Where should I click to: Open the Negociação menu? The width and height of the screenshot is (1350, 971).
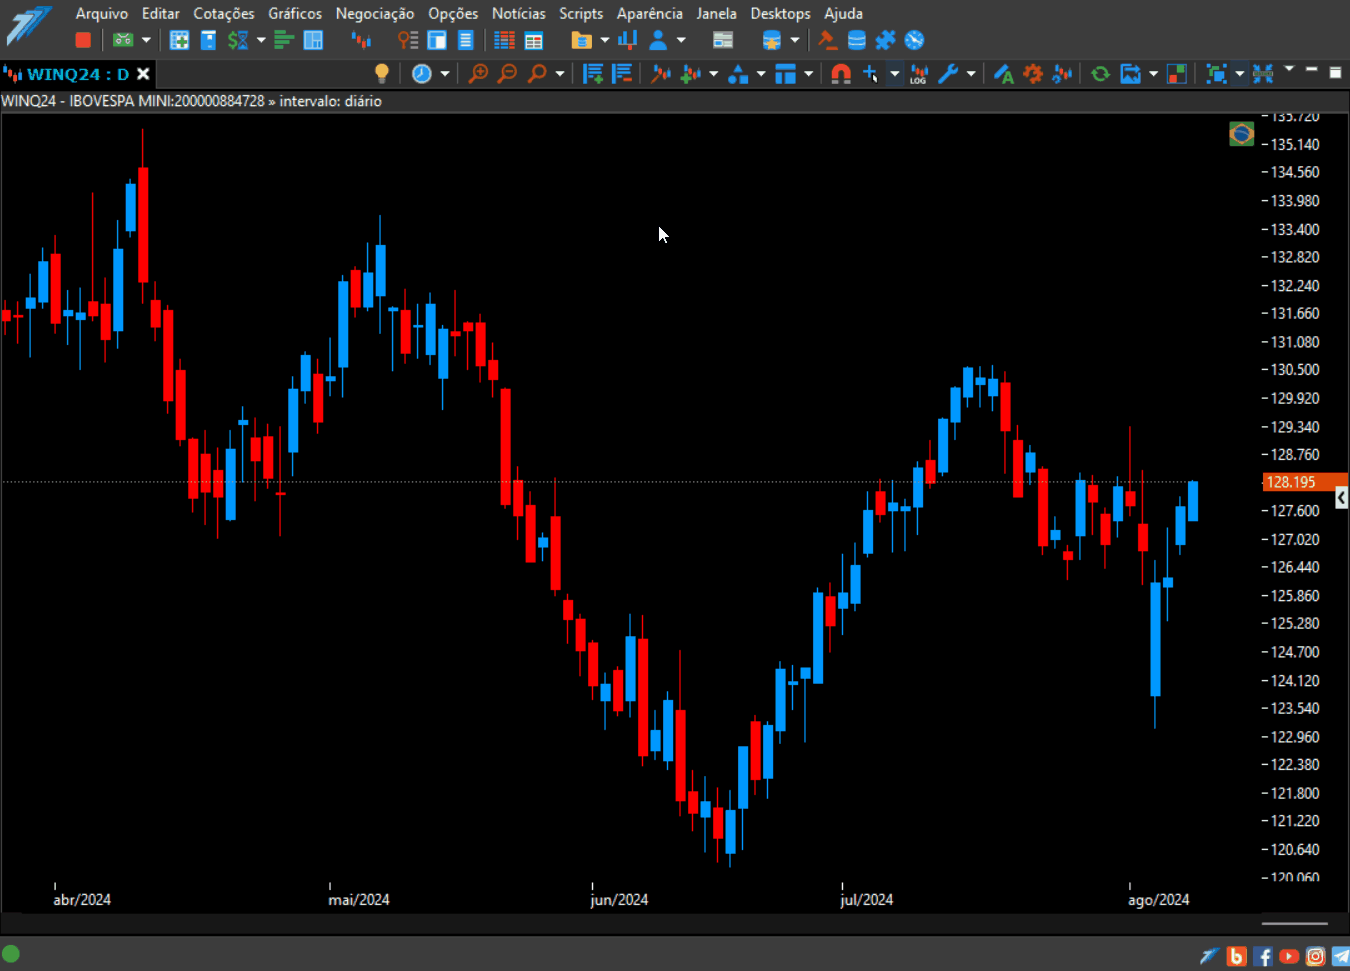(x=375, y=13)
